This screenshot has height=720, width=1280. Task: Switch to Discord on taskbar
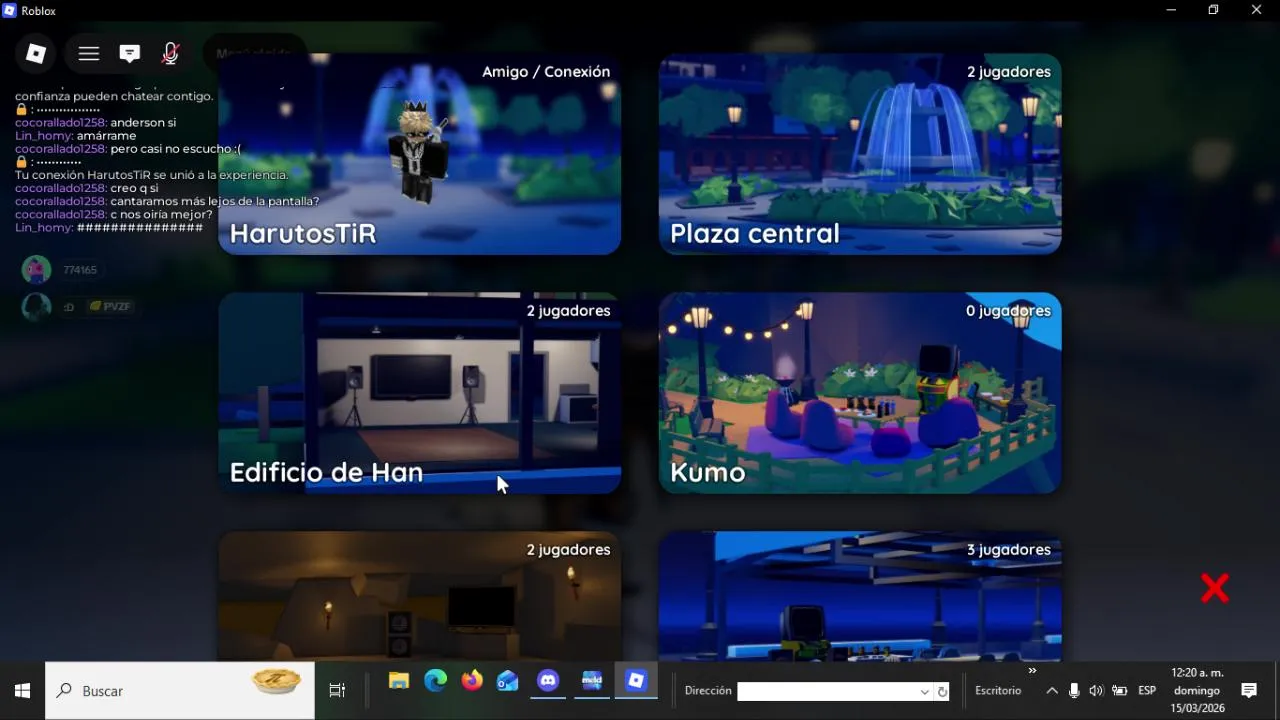[x=548, y=682]
